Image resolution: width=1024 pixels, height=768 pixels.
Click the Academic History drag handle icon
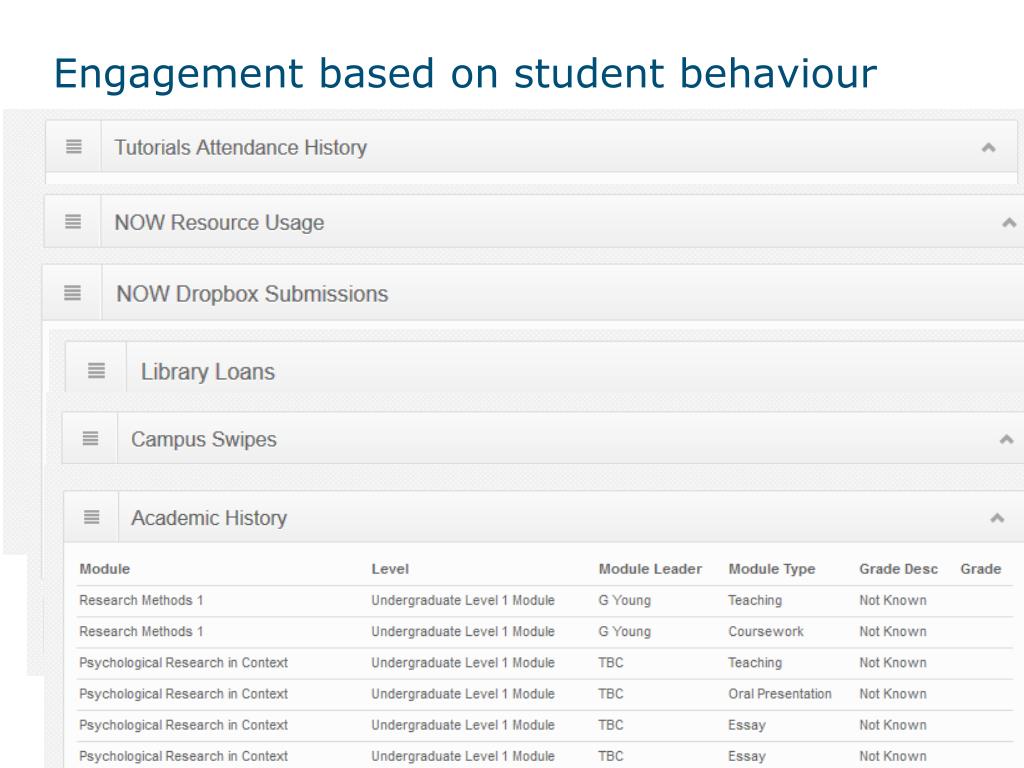click(92, 517)
